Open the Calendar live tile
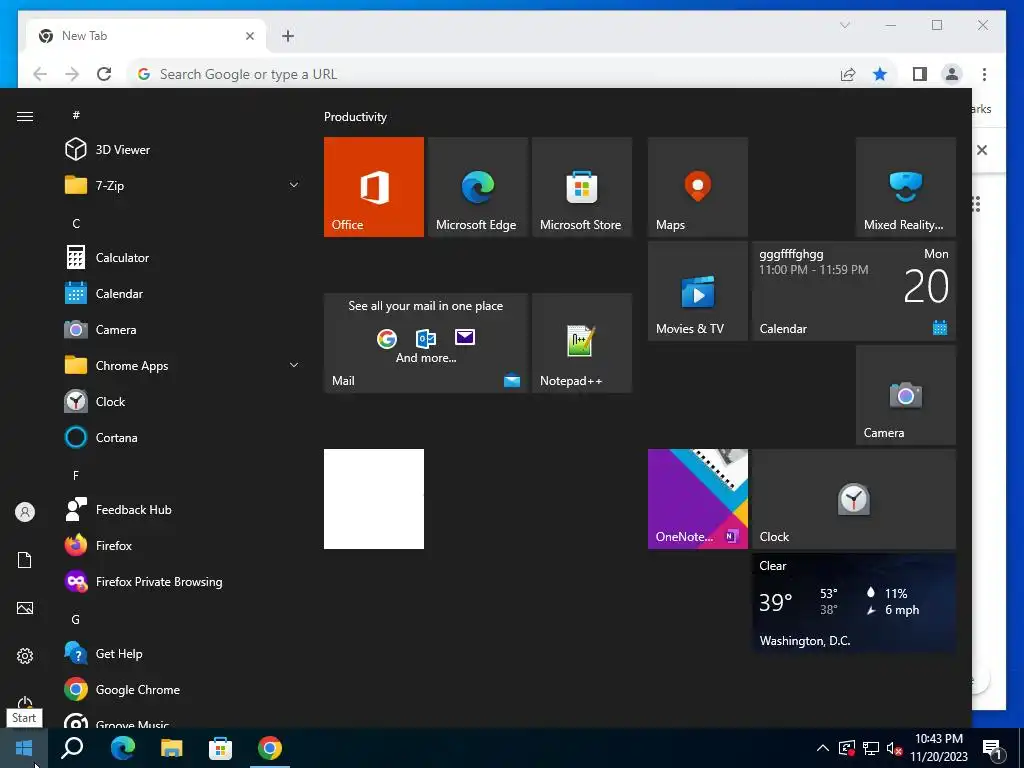The image size is (1024, 768). [854, 291]
